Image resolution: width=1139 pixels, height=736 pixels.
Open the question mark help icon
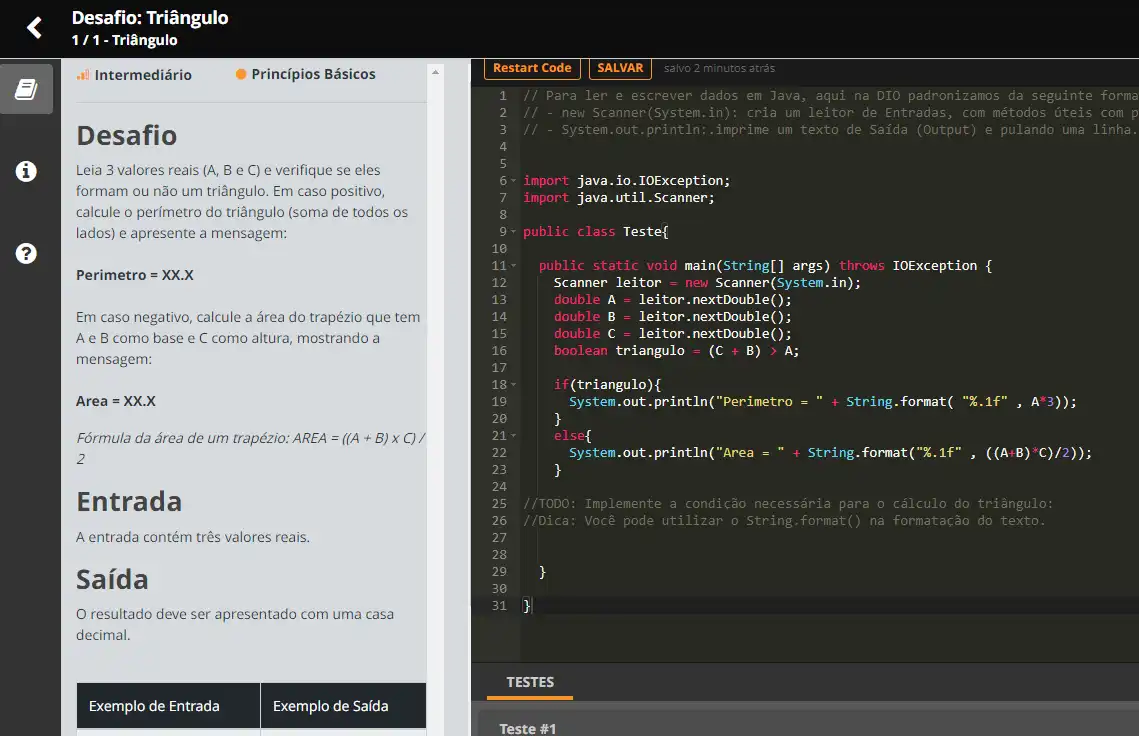26,253
